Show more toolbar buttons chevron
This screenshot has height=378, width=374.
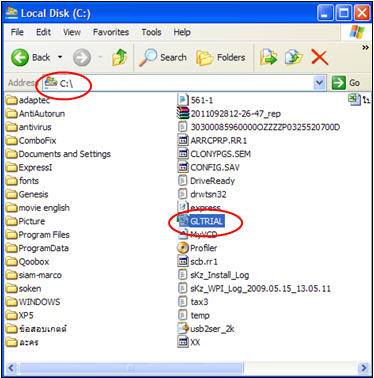tap(365, 48)
